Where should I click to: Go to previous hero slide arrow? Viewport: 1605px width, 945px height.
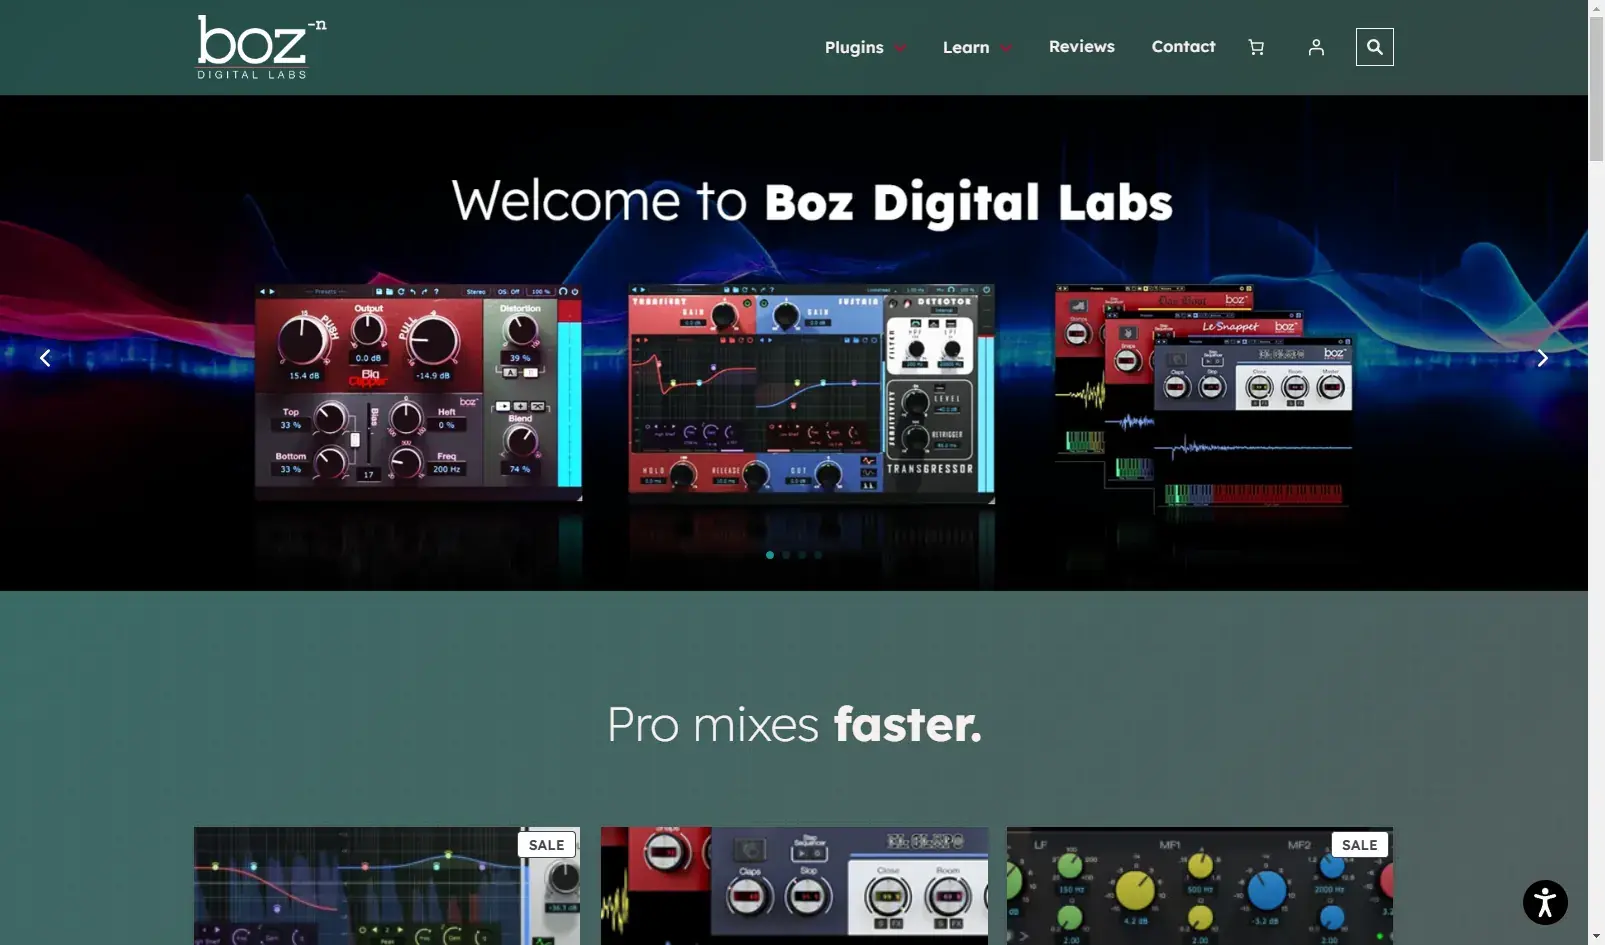45,358
